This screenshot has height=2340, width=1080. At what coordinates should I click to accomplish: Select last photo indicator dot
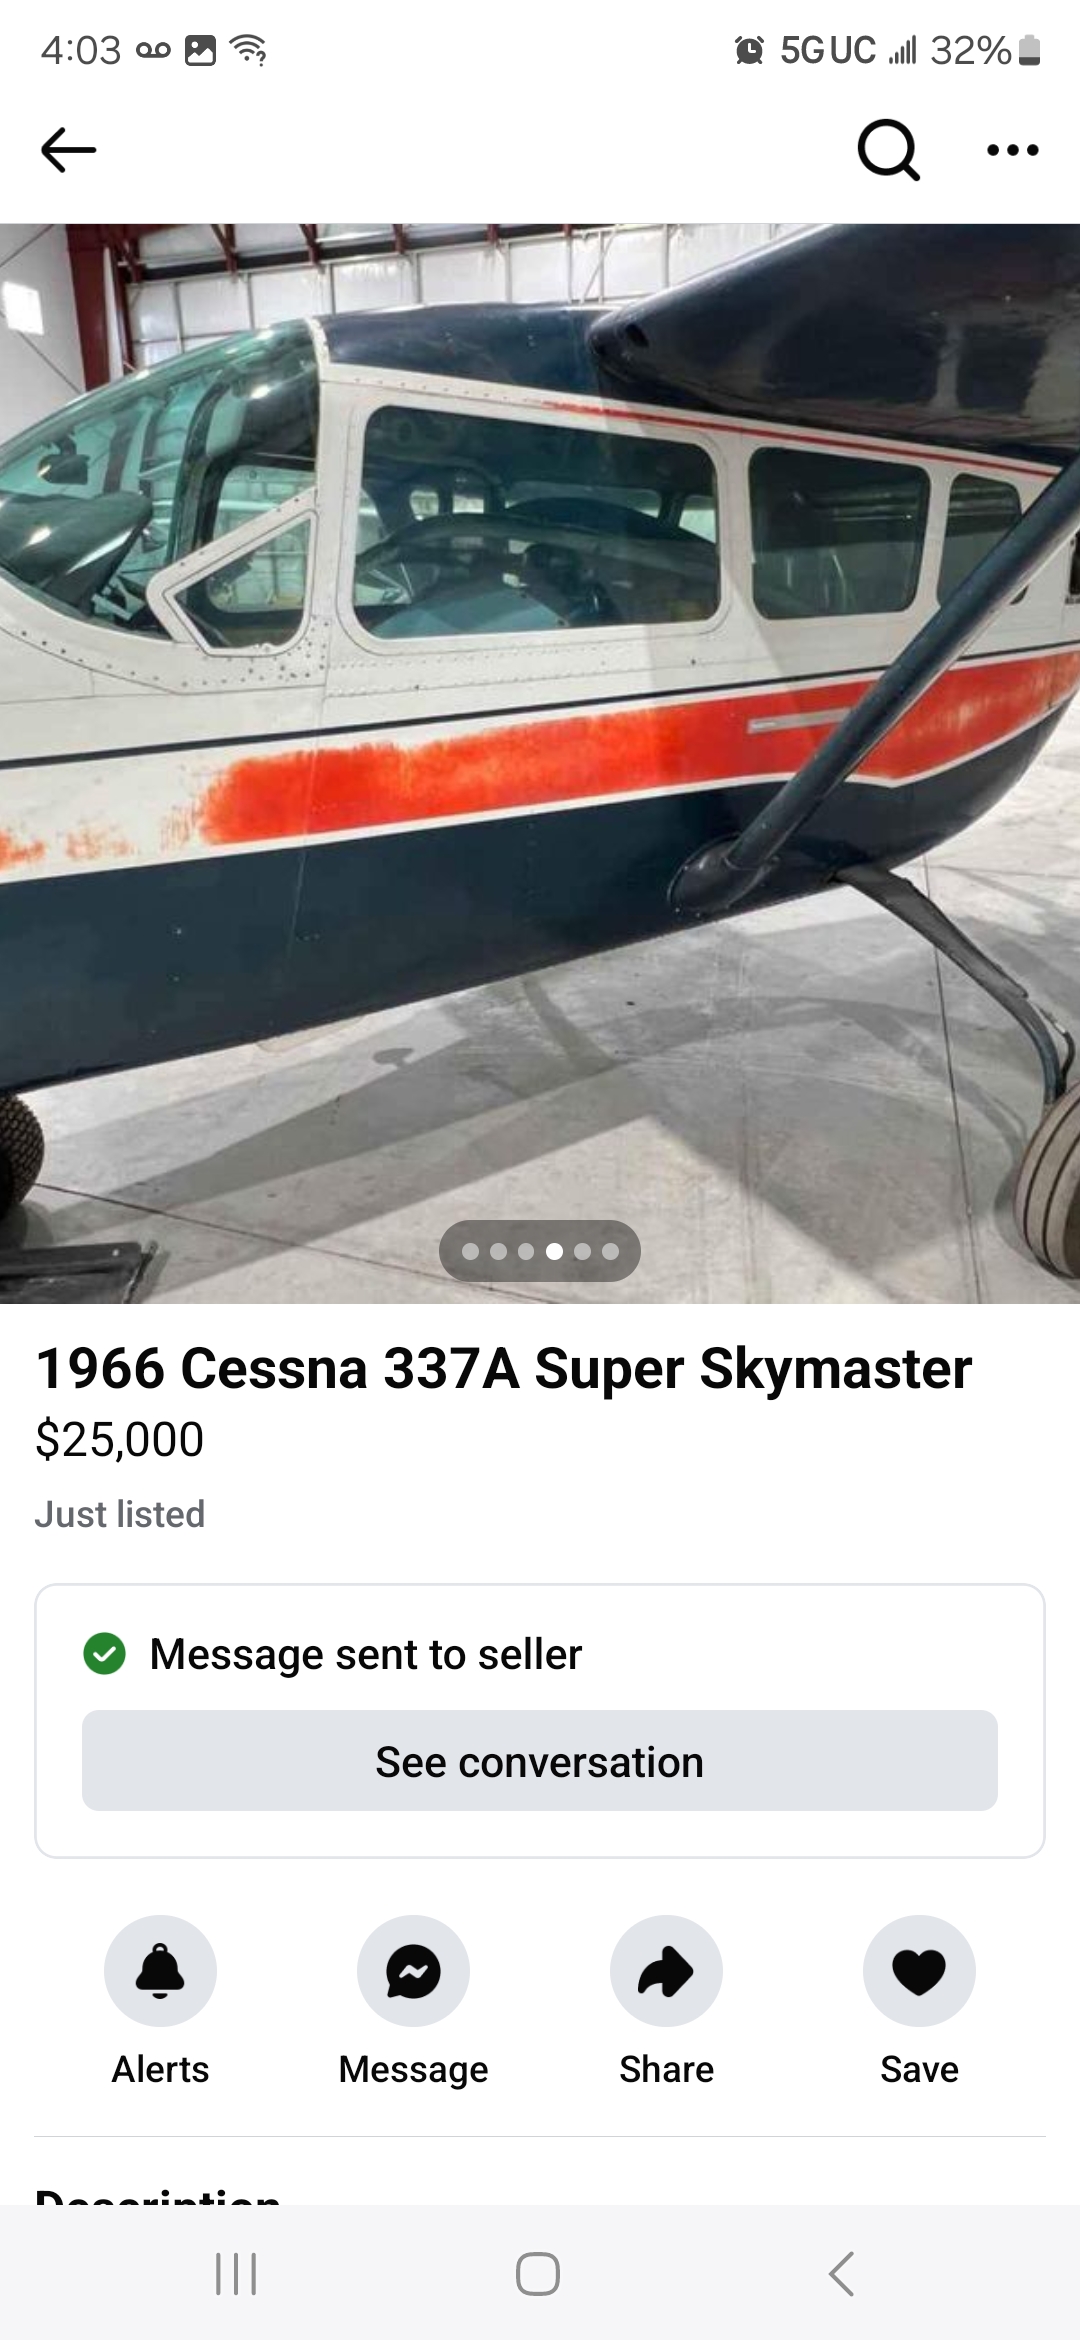pyautogui.click(x=610, y=1251)
